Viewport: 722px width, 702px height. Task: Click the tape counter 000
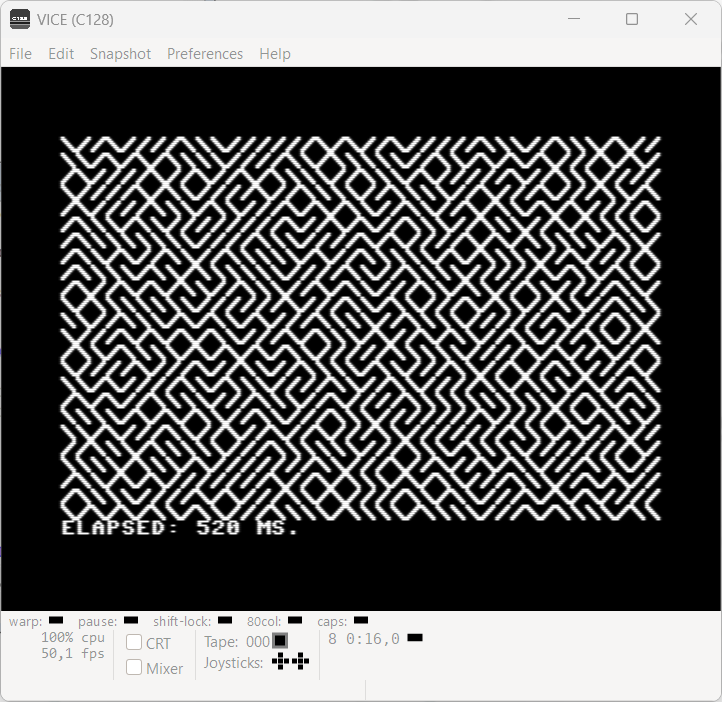pos(257,642)
